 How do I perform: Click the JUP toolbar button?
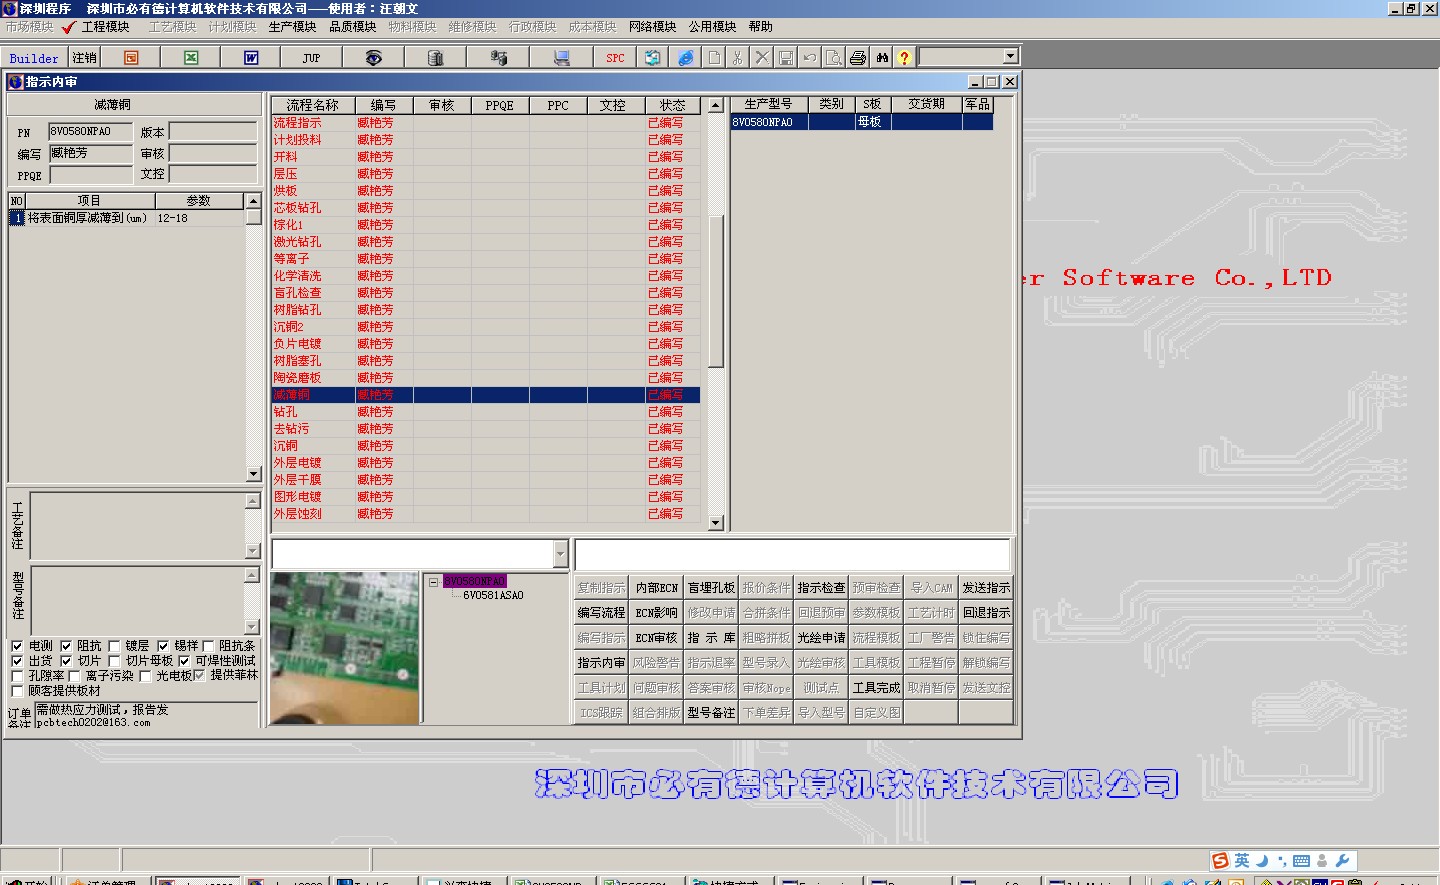[x=311, y=58]
